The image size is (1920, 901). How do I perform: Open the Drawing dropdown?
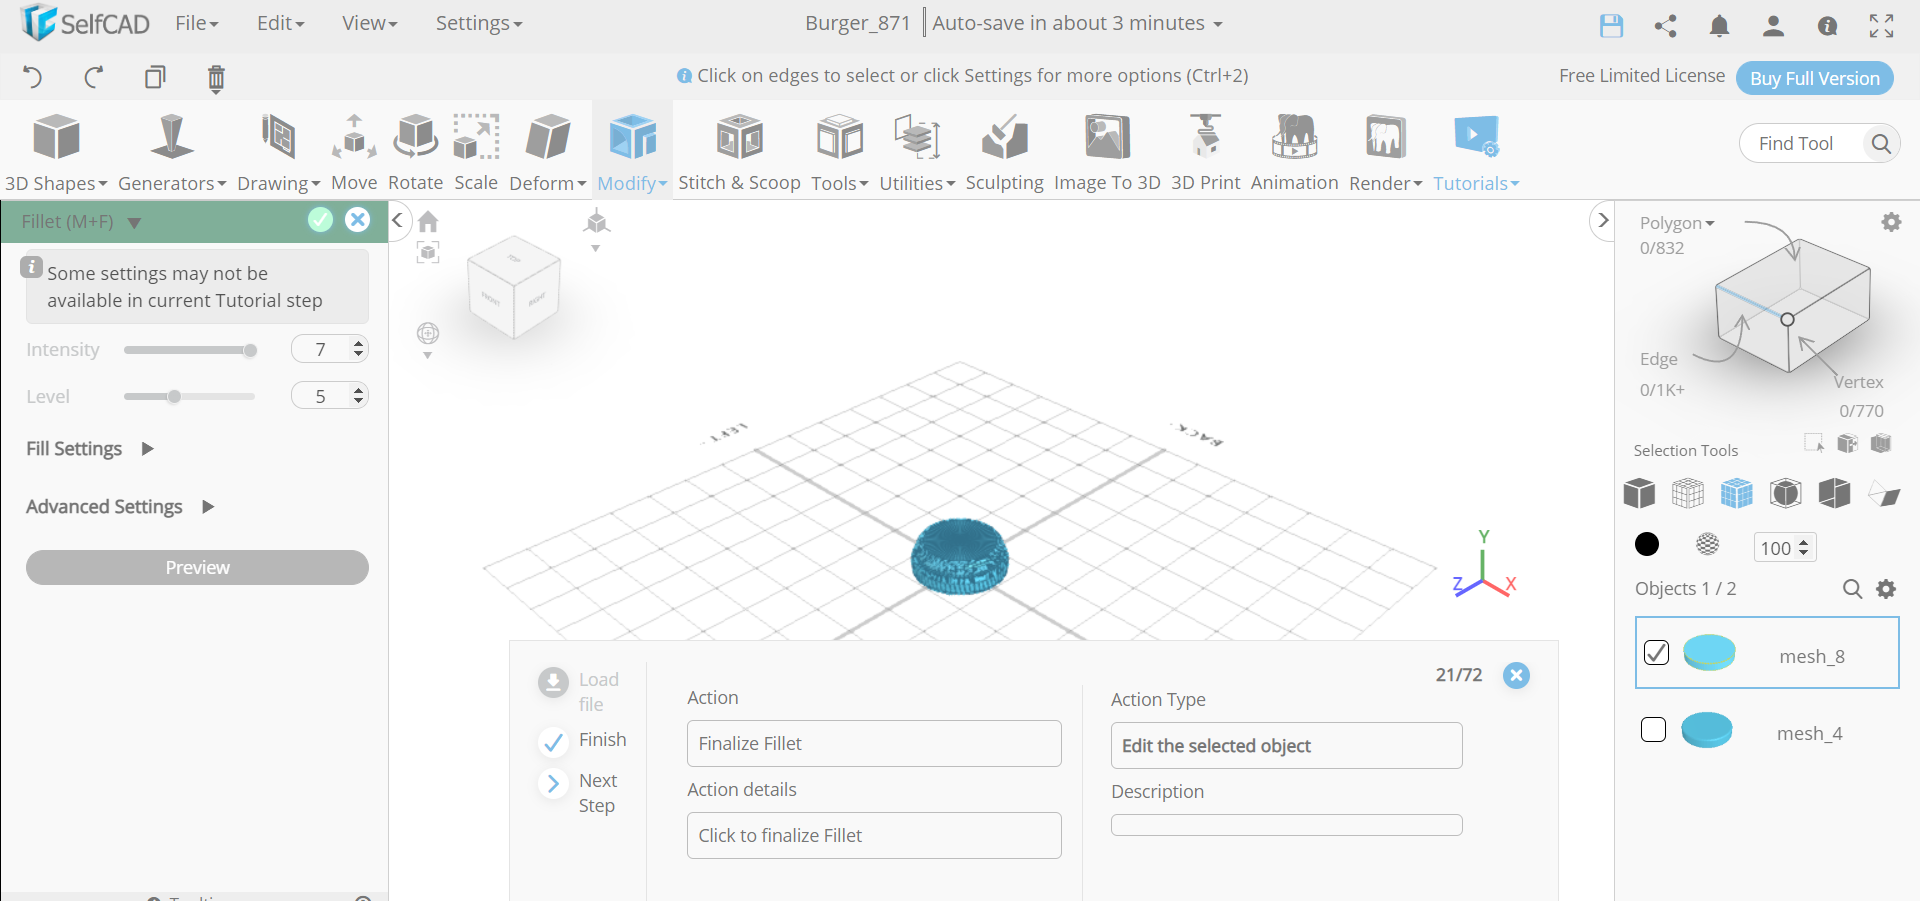[278, 153]
